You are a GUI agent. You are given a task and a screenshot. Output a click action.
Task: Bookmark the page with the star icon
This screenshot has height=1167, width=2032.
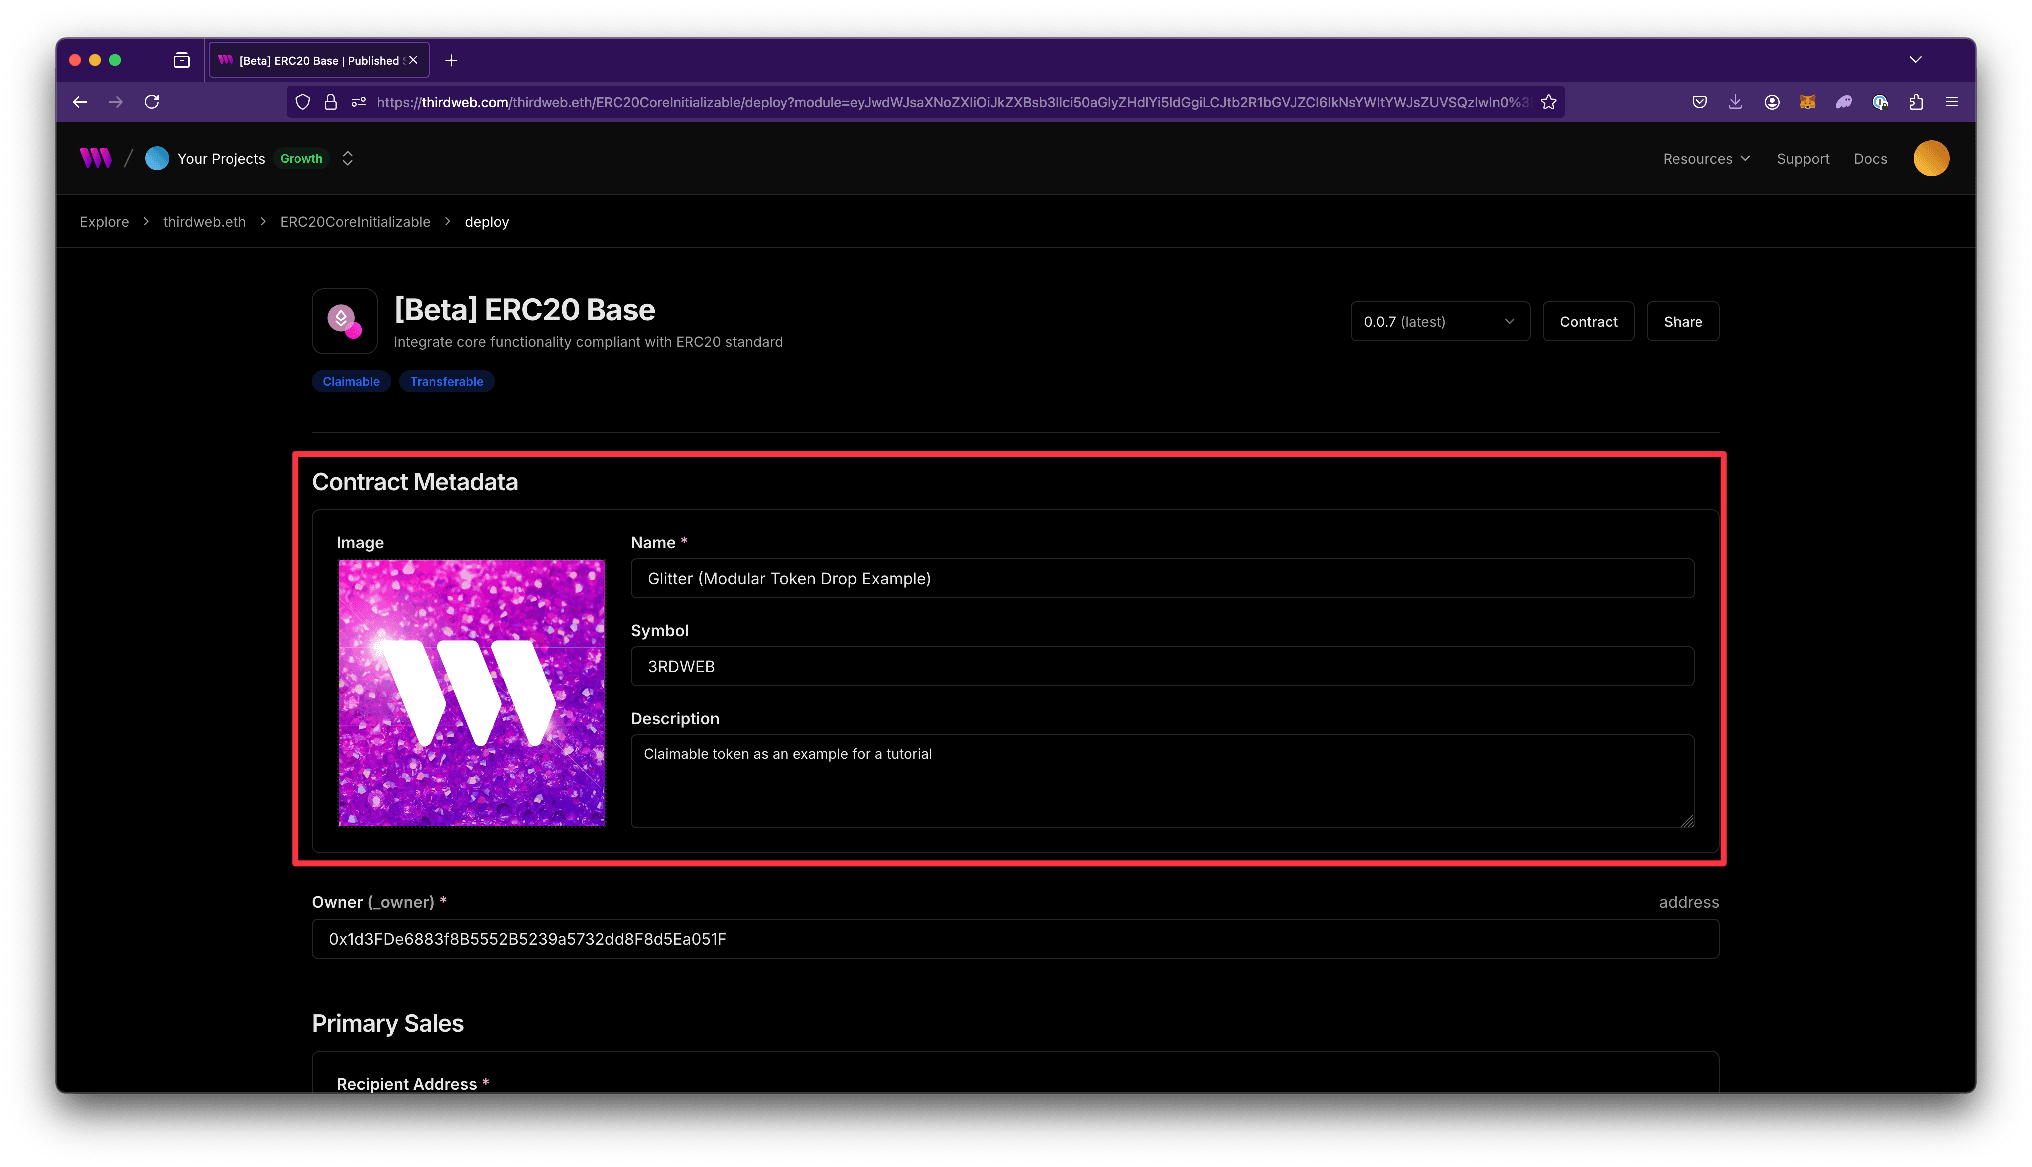point(1549,101)
